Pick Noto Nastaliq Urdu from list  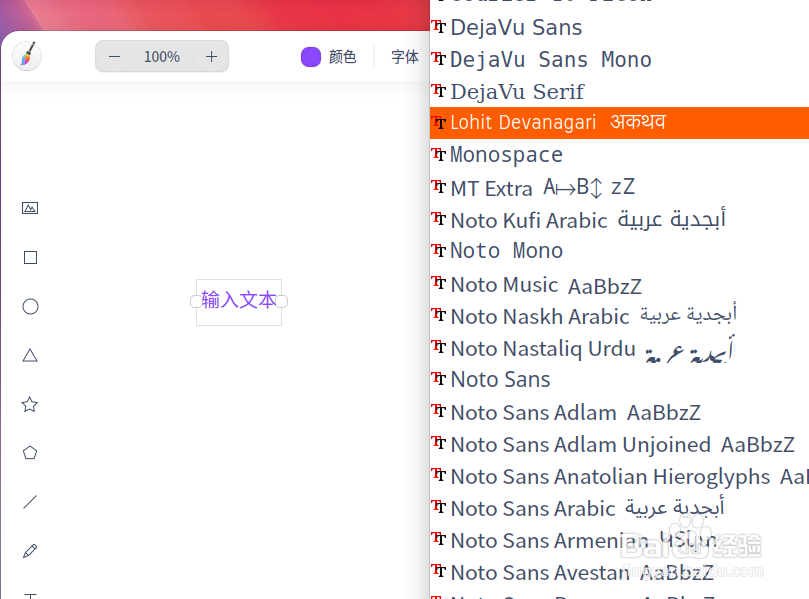619,348
